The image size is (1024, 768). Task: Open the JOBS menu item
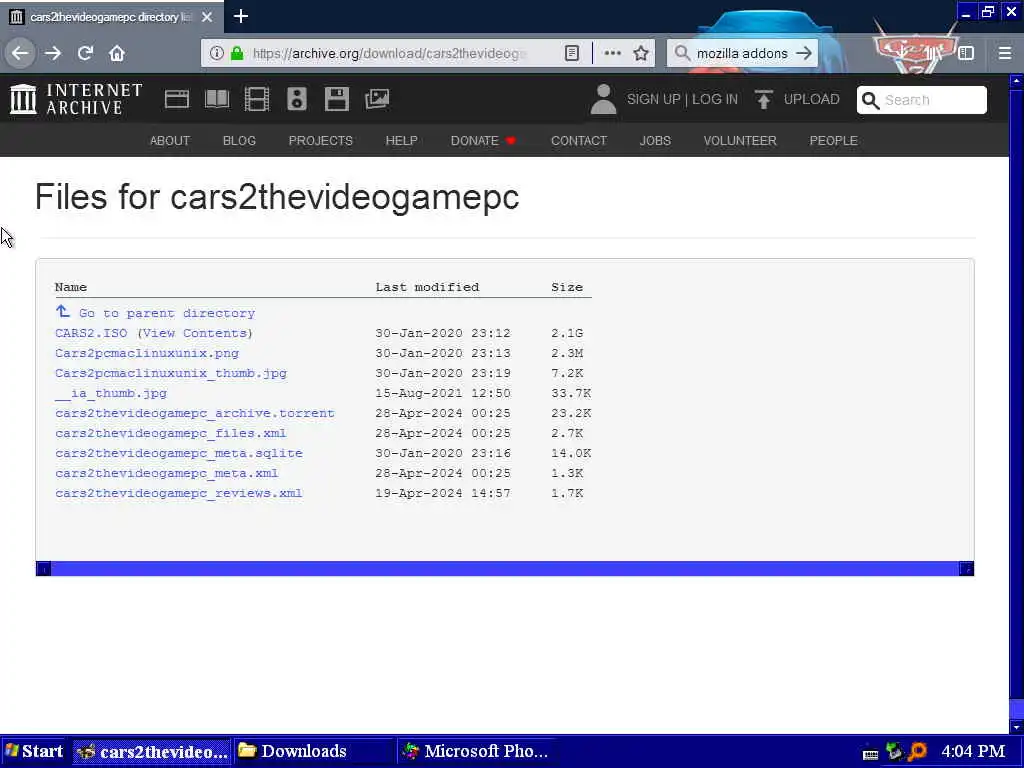655,140
